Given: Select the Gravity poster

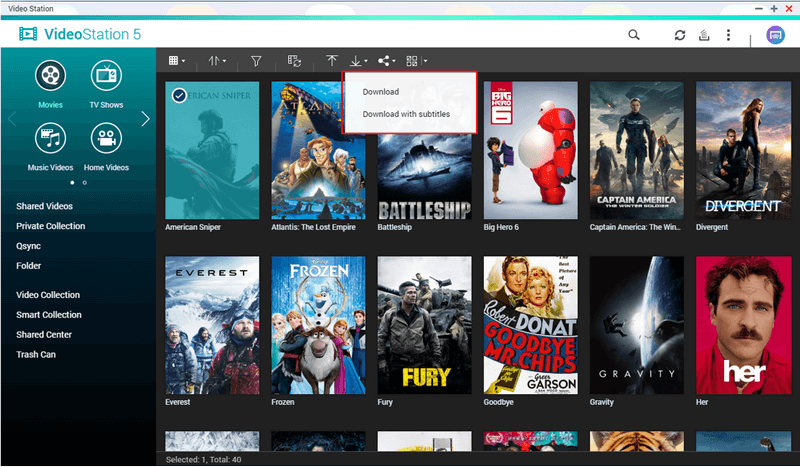Looking at the screenshot, I should tap(637, 325).
